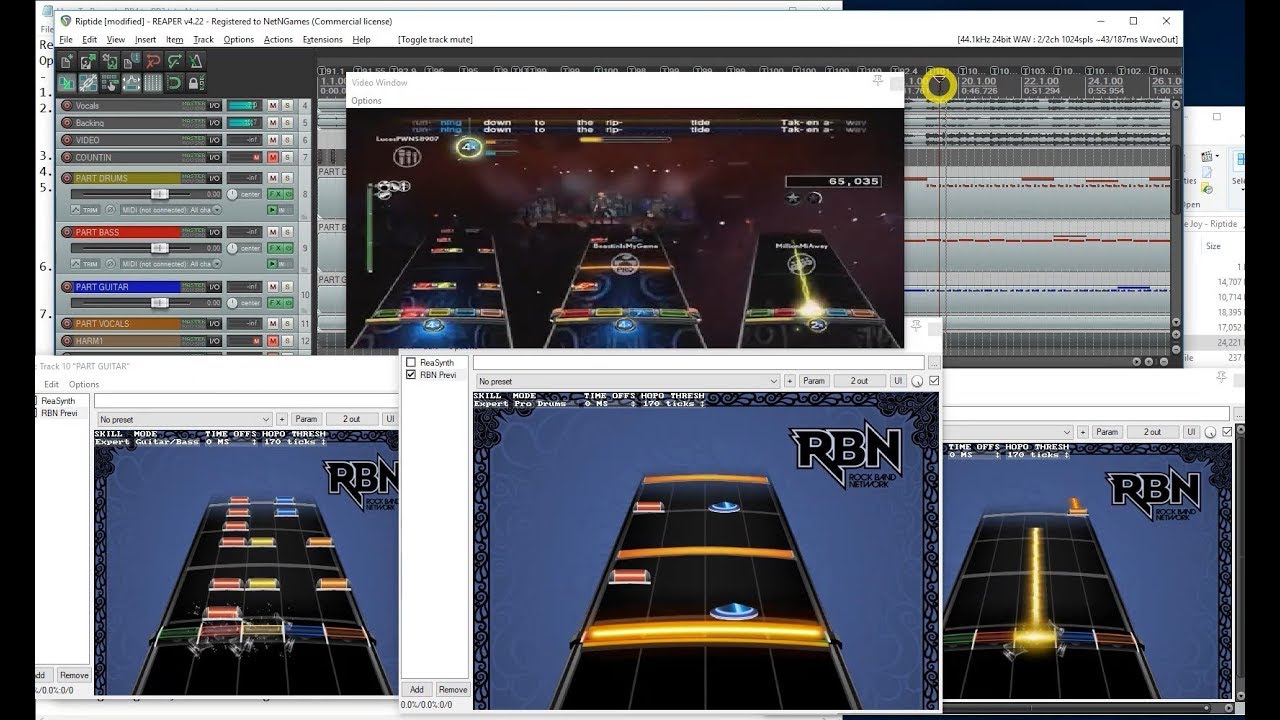Open the Extensions menu
The width and height of the screenshot is (1280, 720).
click(322, 39)
